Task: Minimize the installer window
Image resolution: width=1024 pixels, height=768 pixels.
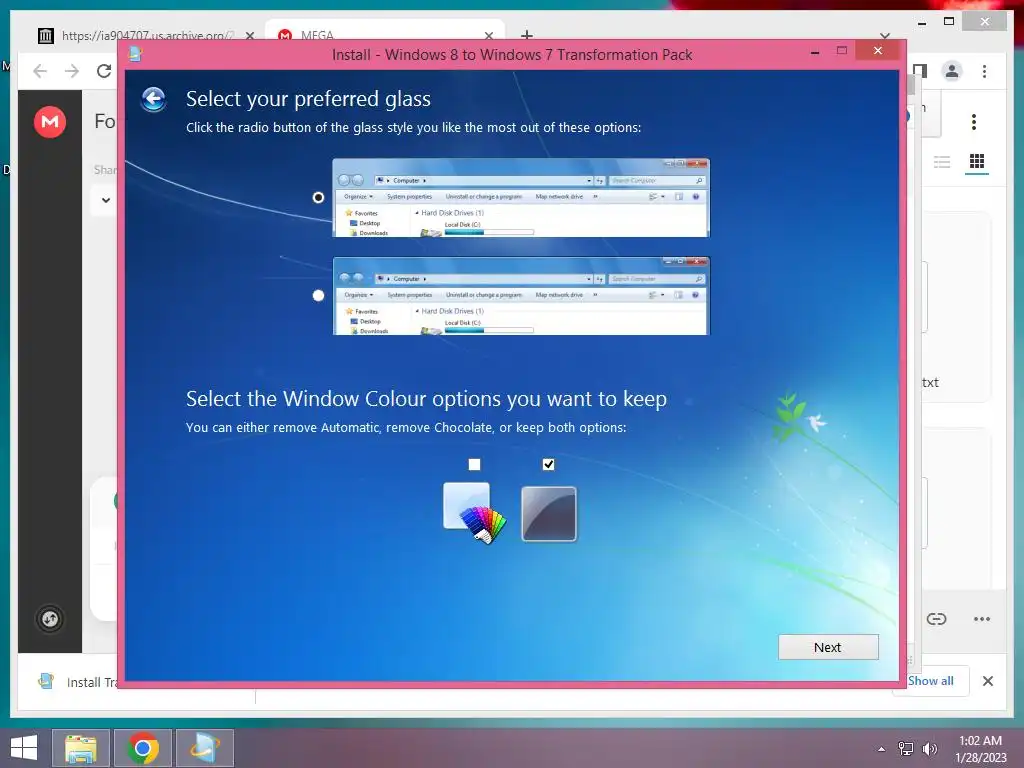Action: 814,52
